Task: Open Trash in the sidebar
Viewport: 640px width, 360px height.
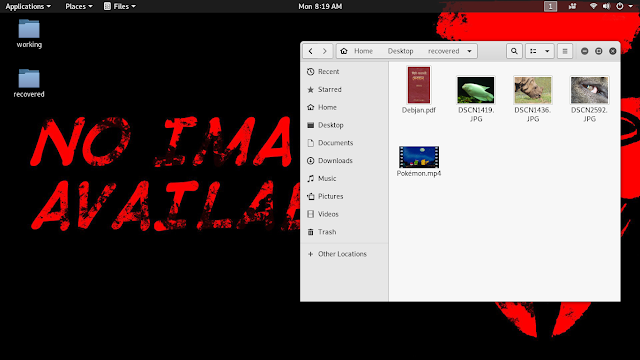Action: click(344, 232)
